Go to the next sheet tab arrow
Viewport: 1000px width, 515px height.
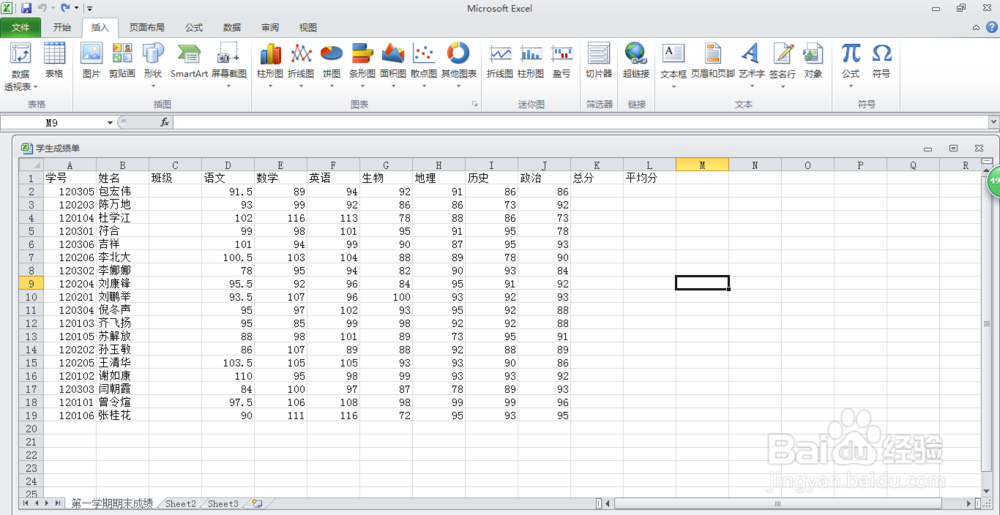click(47, 503)
